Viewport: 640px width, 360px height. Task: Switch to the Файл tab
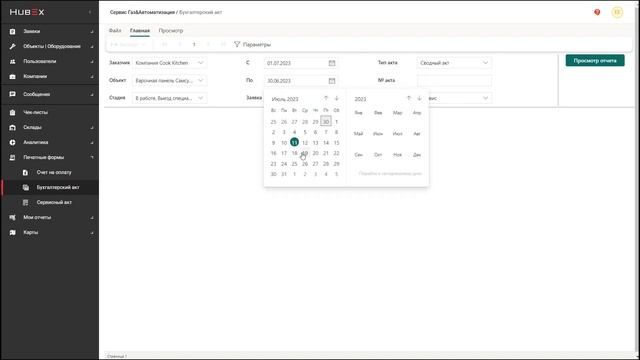[115, 31]
